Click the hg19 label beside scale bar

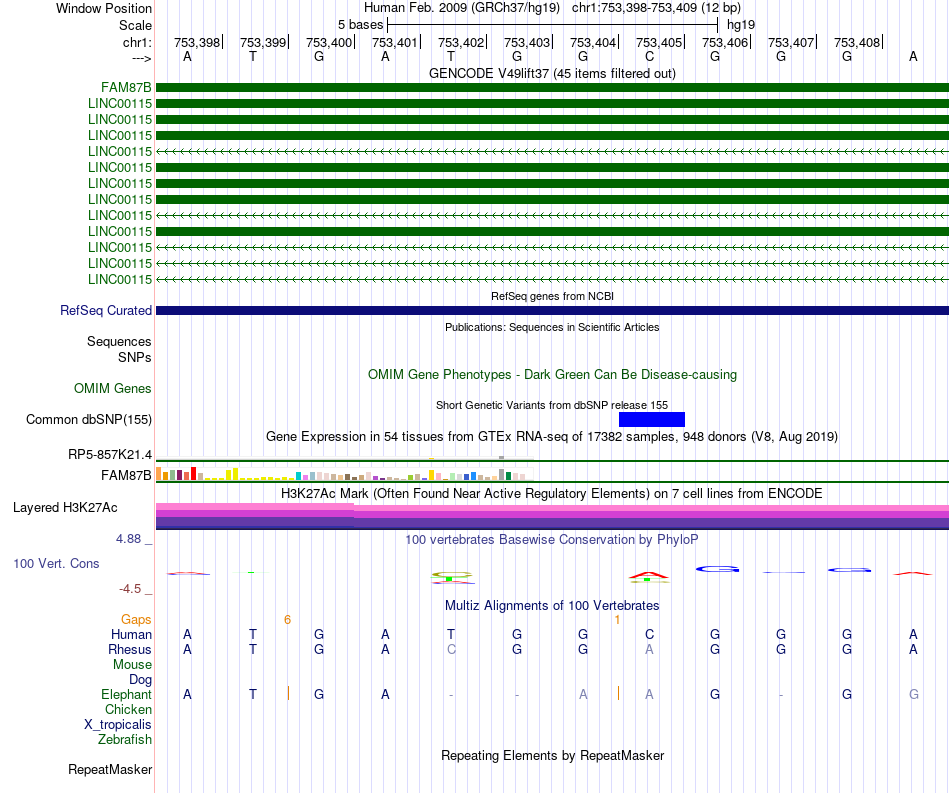point(741,25)
